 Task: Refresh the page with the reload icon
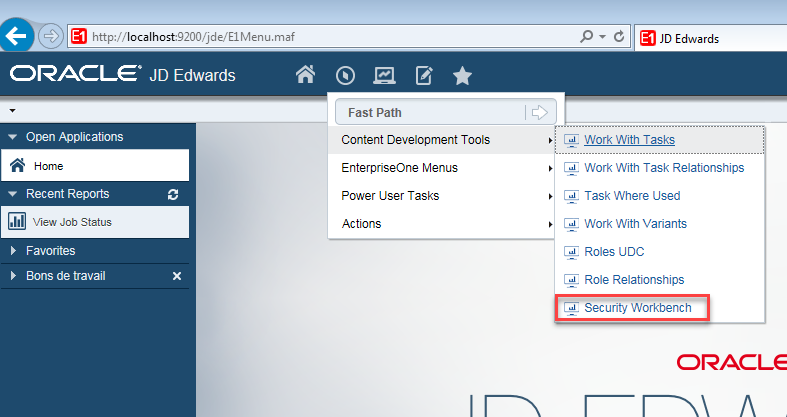619,37
